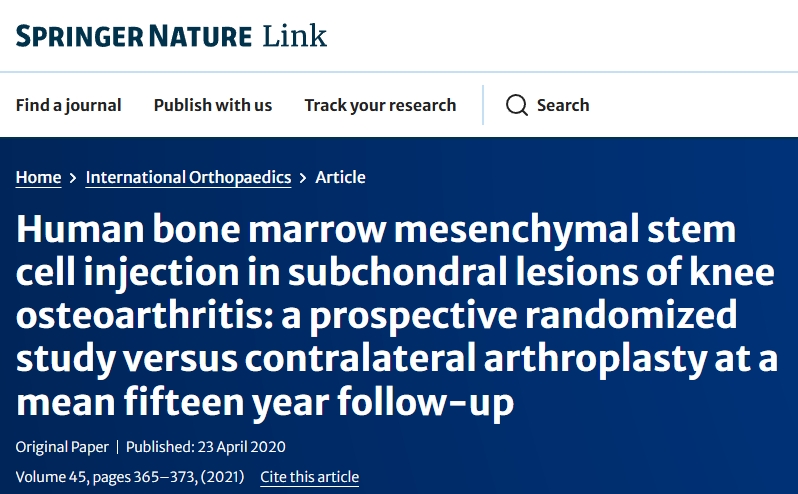This screenshot has width=798, height=494.
Task: Go to the Home breadcrumb link
Action: point(38,178)
